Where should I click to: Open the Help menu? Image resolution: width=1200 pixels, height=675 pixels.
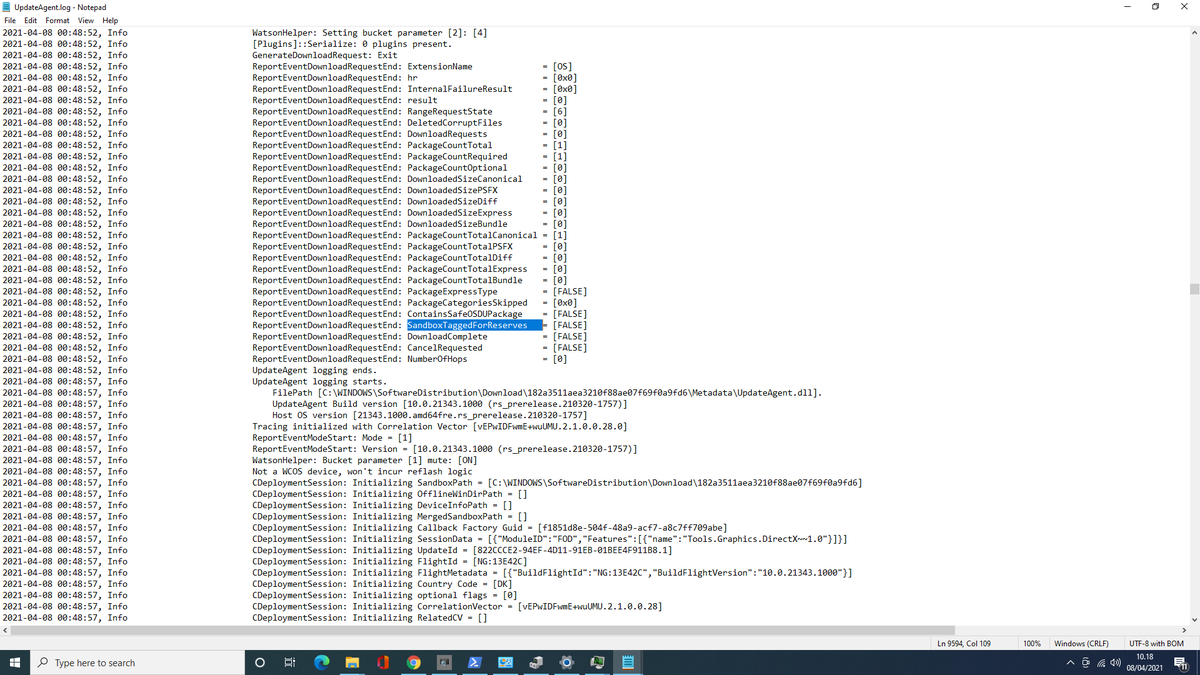pos(110,20)
